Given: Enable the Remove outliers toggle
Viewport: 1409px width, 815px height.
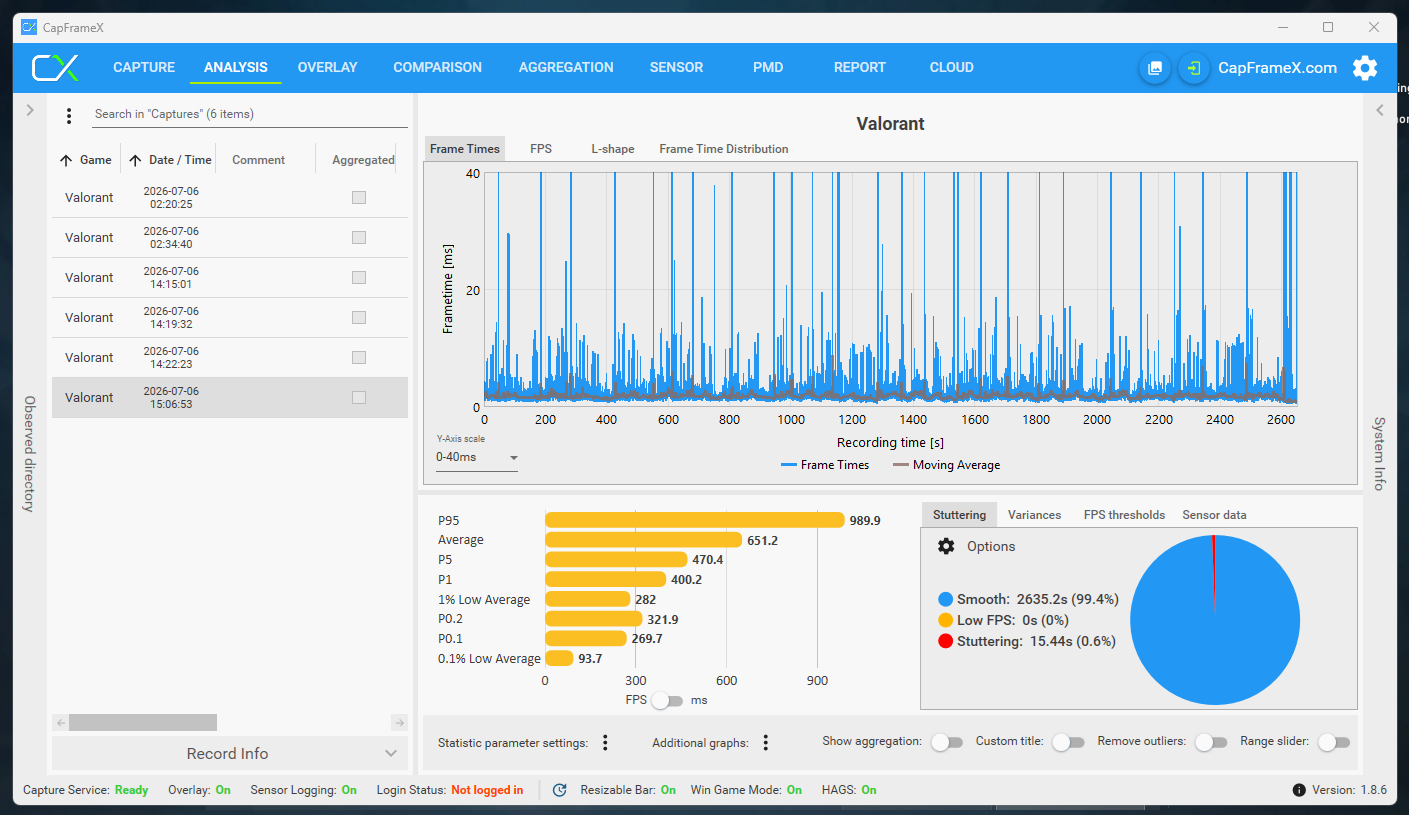Looking at the screenshot, I should click(1211, 742).
